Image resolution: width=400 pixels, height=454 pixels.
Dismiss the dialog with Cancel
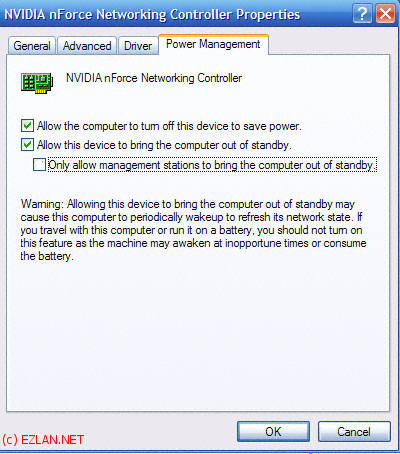[x=354, y=432]
